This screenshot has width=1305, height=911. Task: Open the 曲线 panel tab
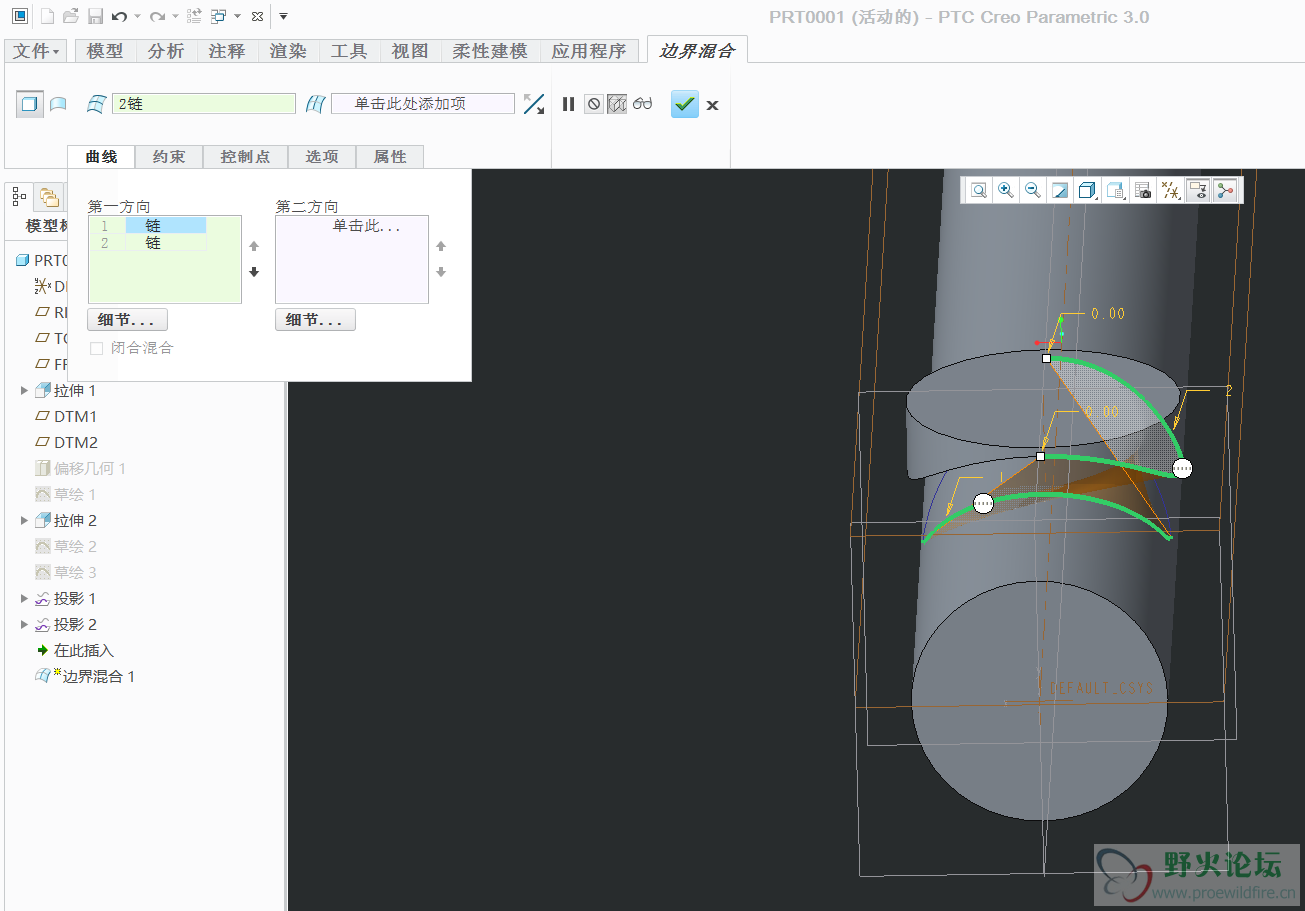101,157
